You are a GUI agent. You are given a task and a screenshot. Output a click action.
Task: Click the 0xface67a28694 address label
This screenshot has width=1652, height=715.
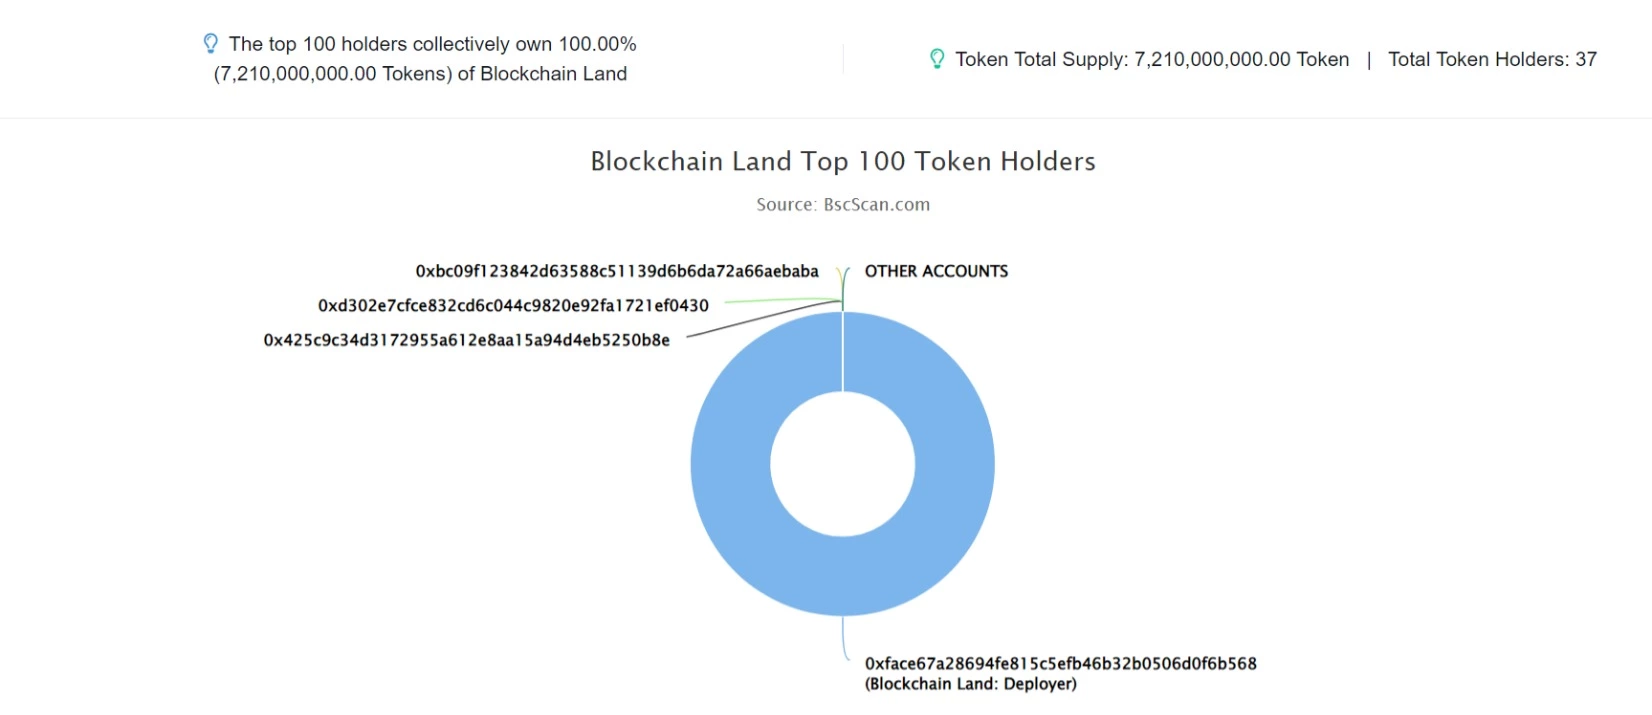(1061, 663)
